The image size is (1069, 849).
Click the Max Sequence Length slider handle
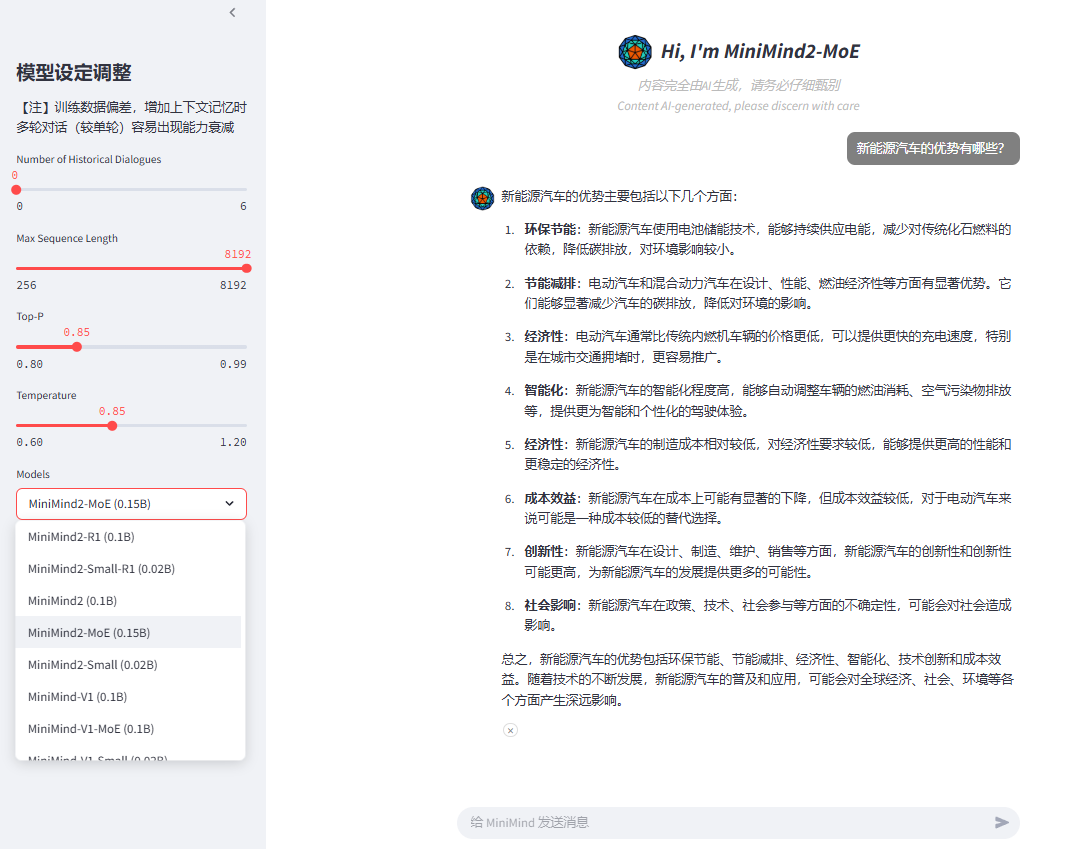coord(247,269)
